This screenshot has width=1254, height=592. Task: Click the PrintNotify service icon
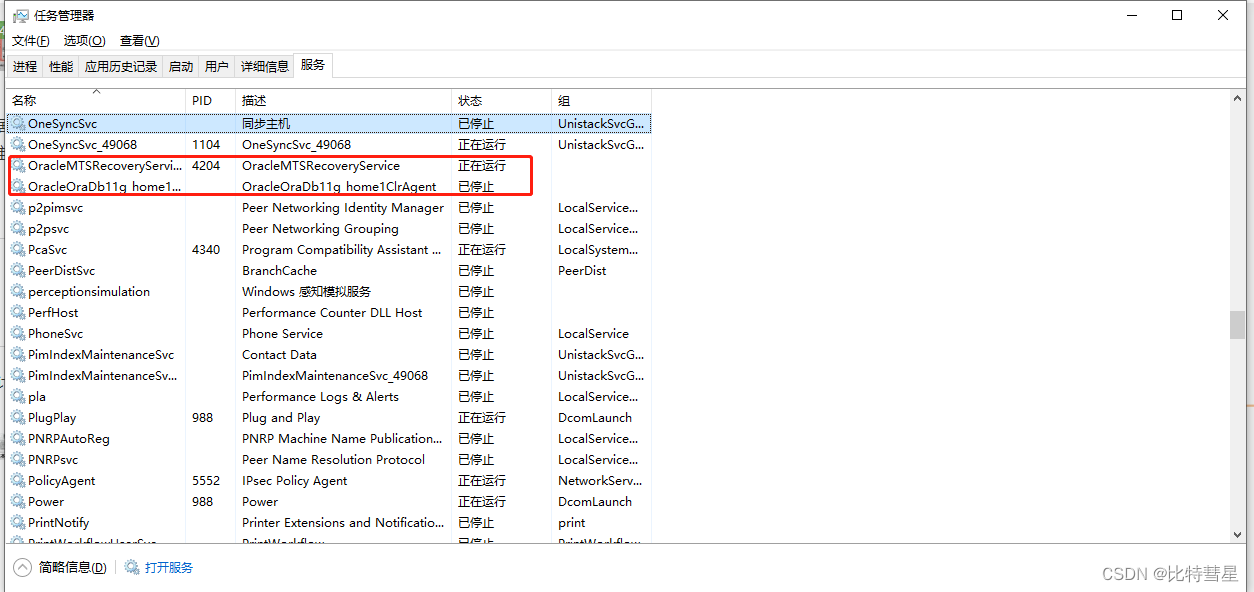(18, 523)
